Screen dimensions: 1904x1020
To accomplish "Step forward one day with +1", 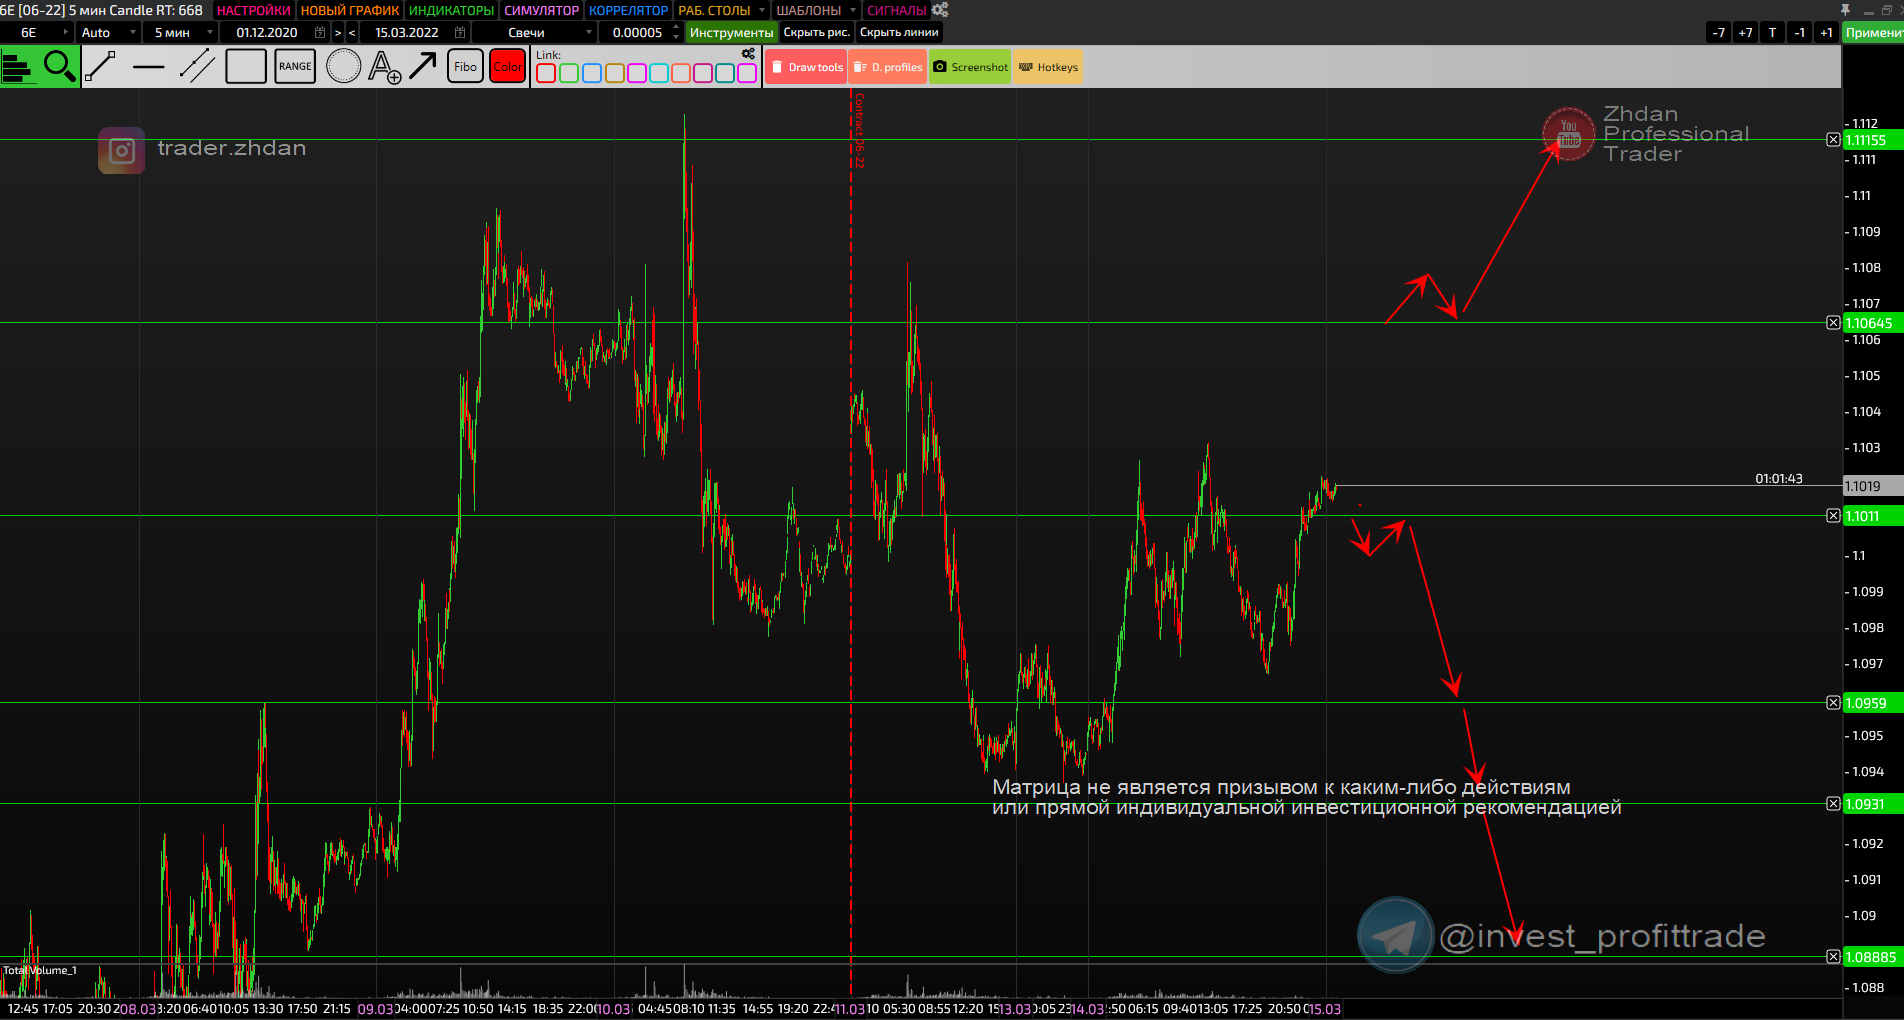I will pyautogui.click(x=1826, y=32).
